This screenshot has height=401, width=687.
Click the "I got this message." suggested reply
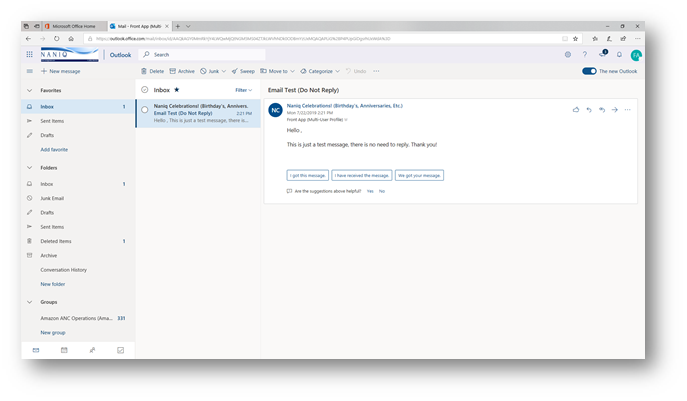301,175
